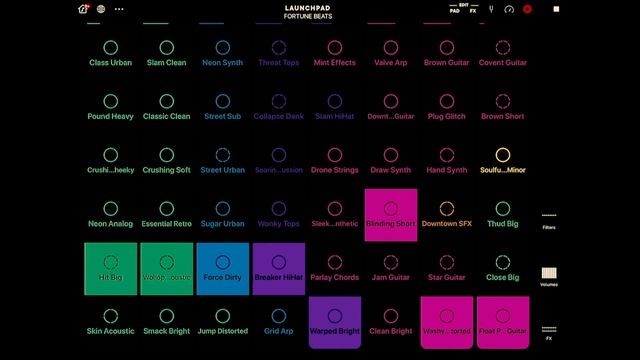
Task: Stop the active Force Dirty pad
Action: [223, 269]
